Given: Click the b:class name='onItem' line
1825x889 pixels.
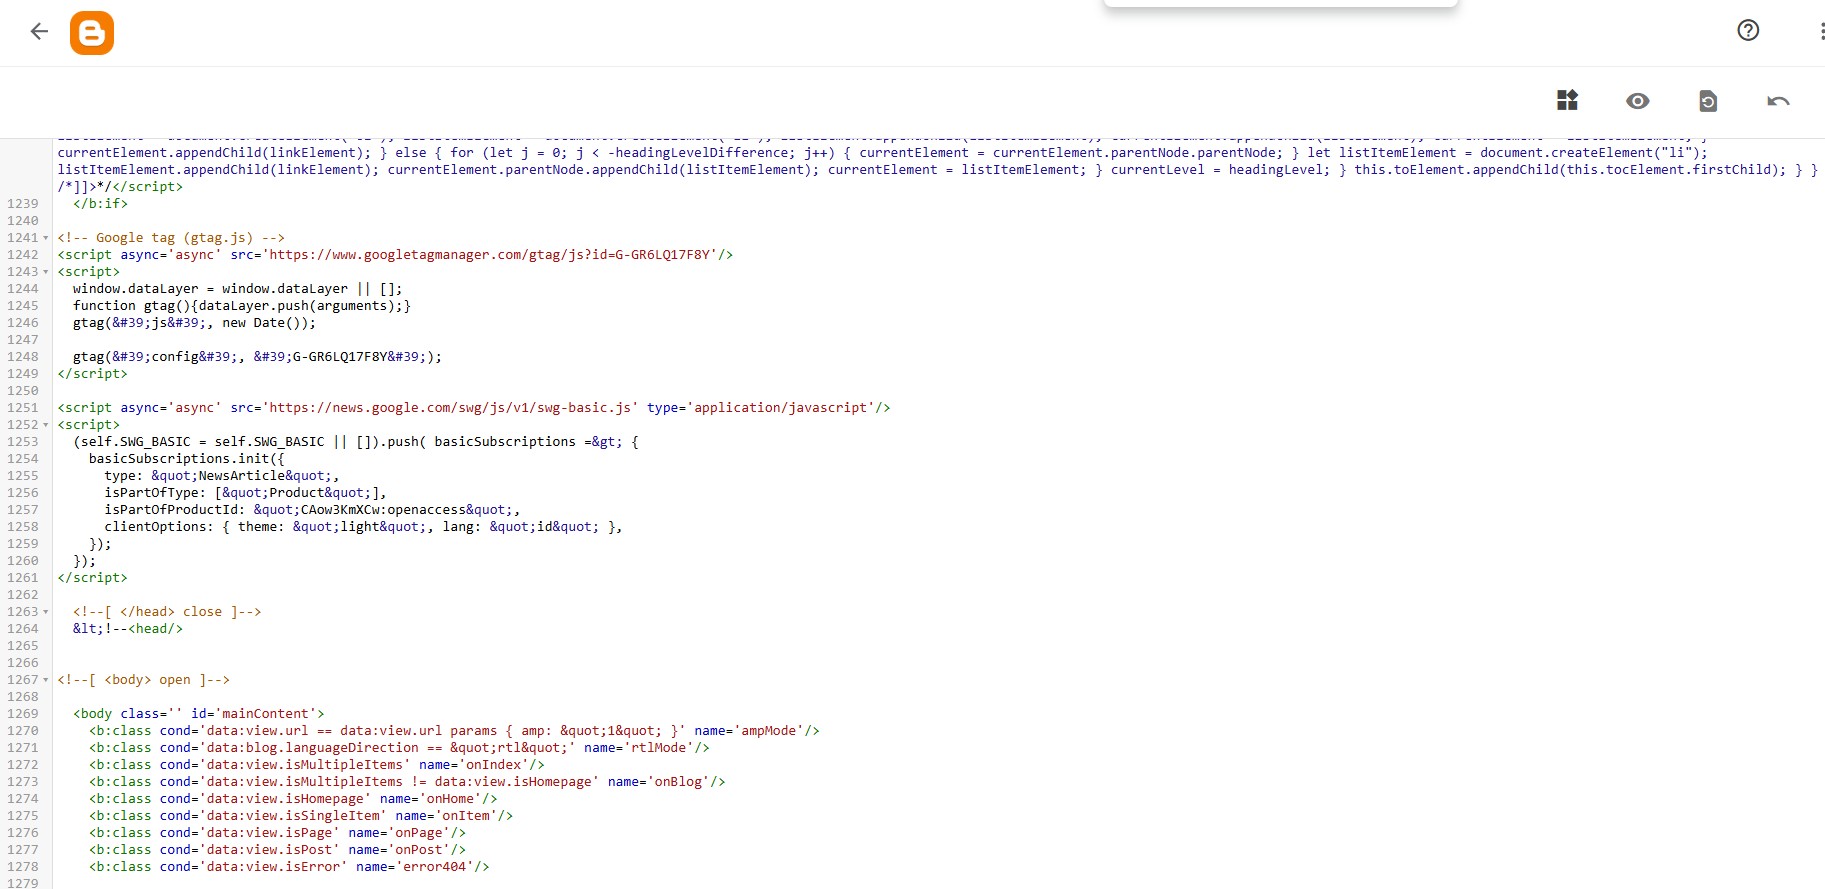Looking at the screenshot, I should tap(300, 816).
